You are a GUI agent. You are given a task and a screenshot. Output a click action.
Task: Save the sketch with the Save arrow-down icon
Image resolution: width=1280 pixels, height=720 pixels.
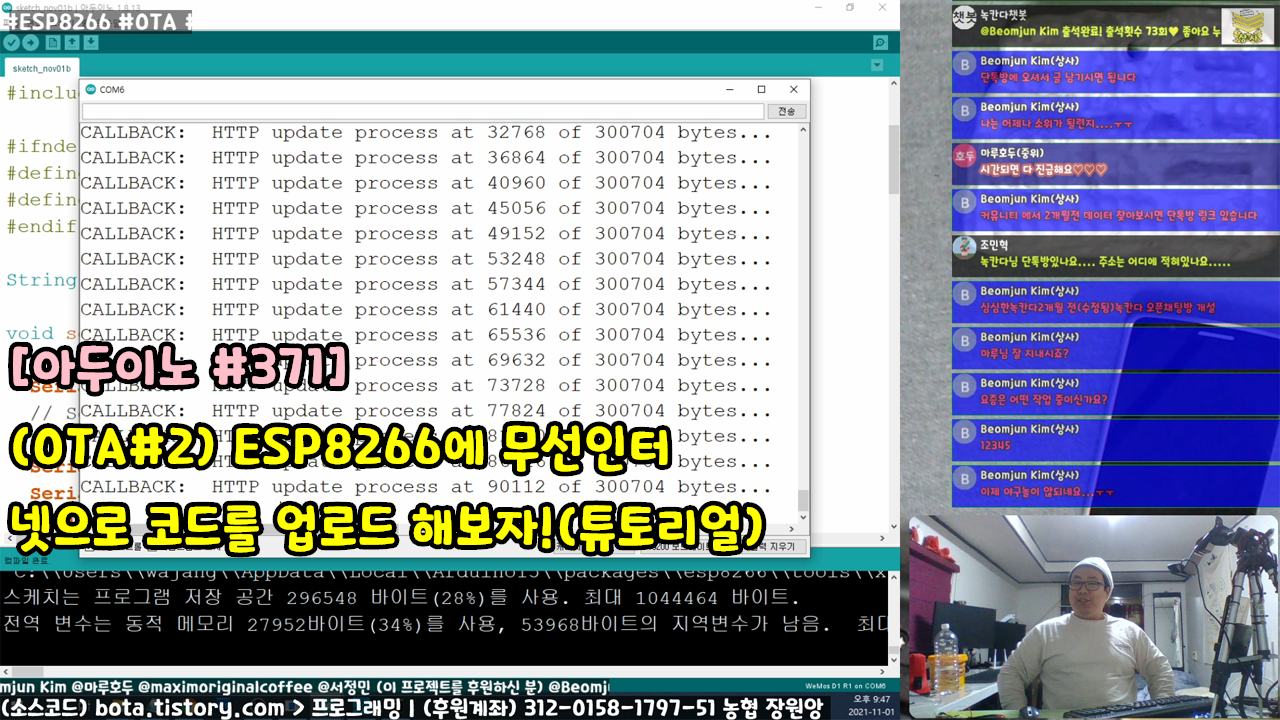click(91, 42)
